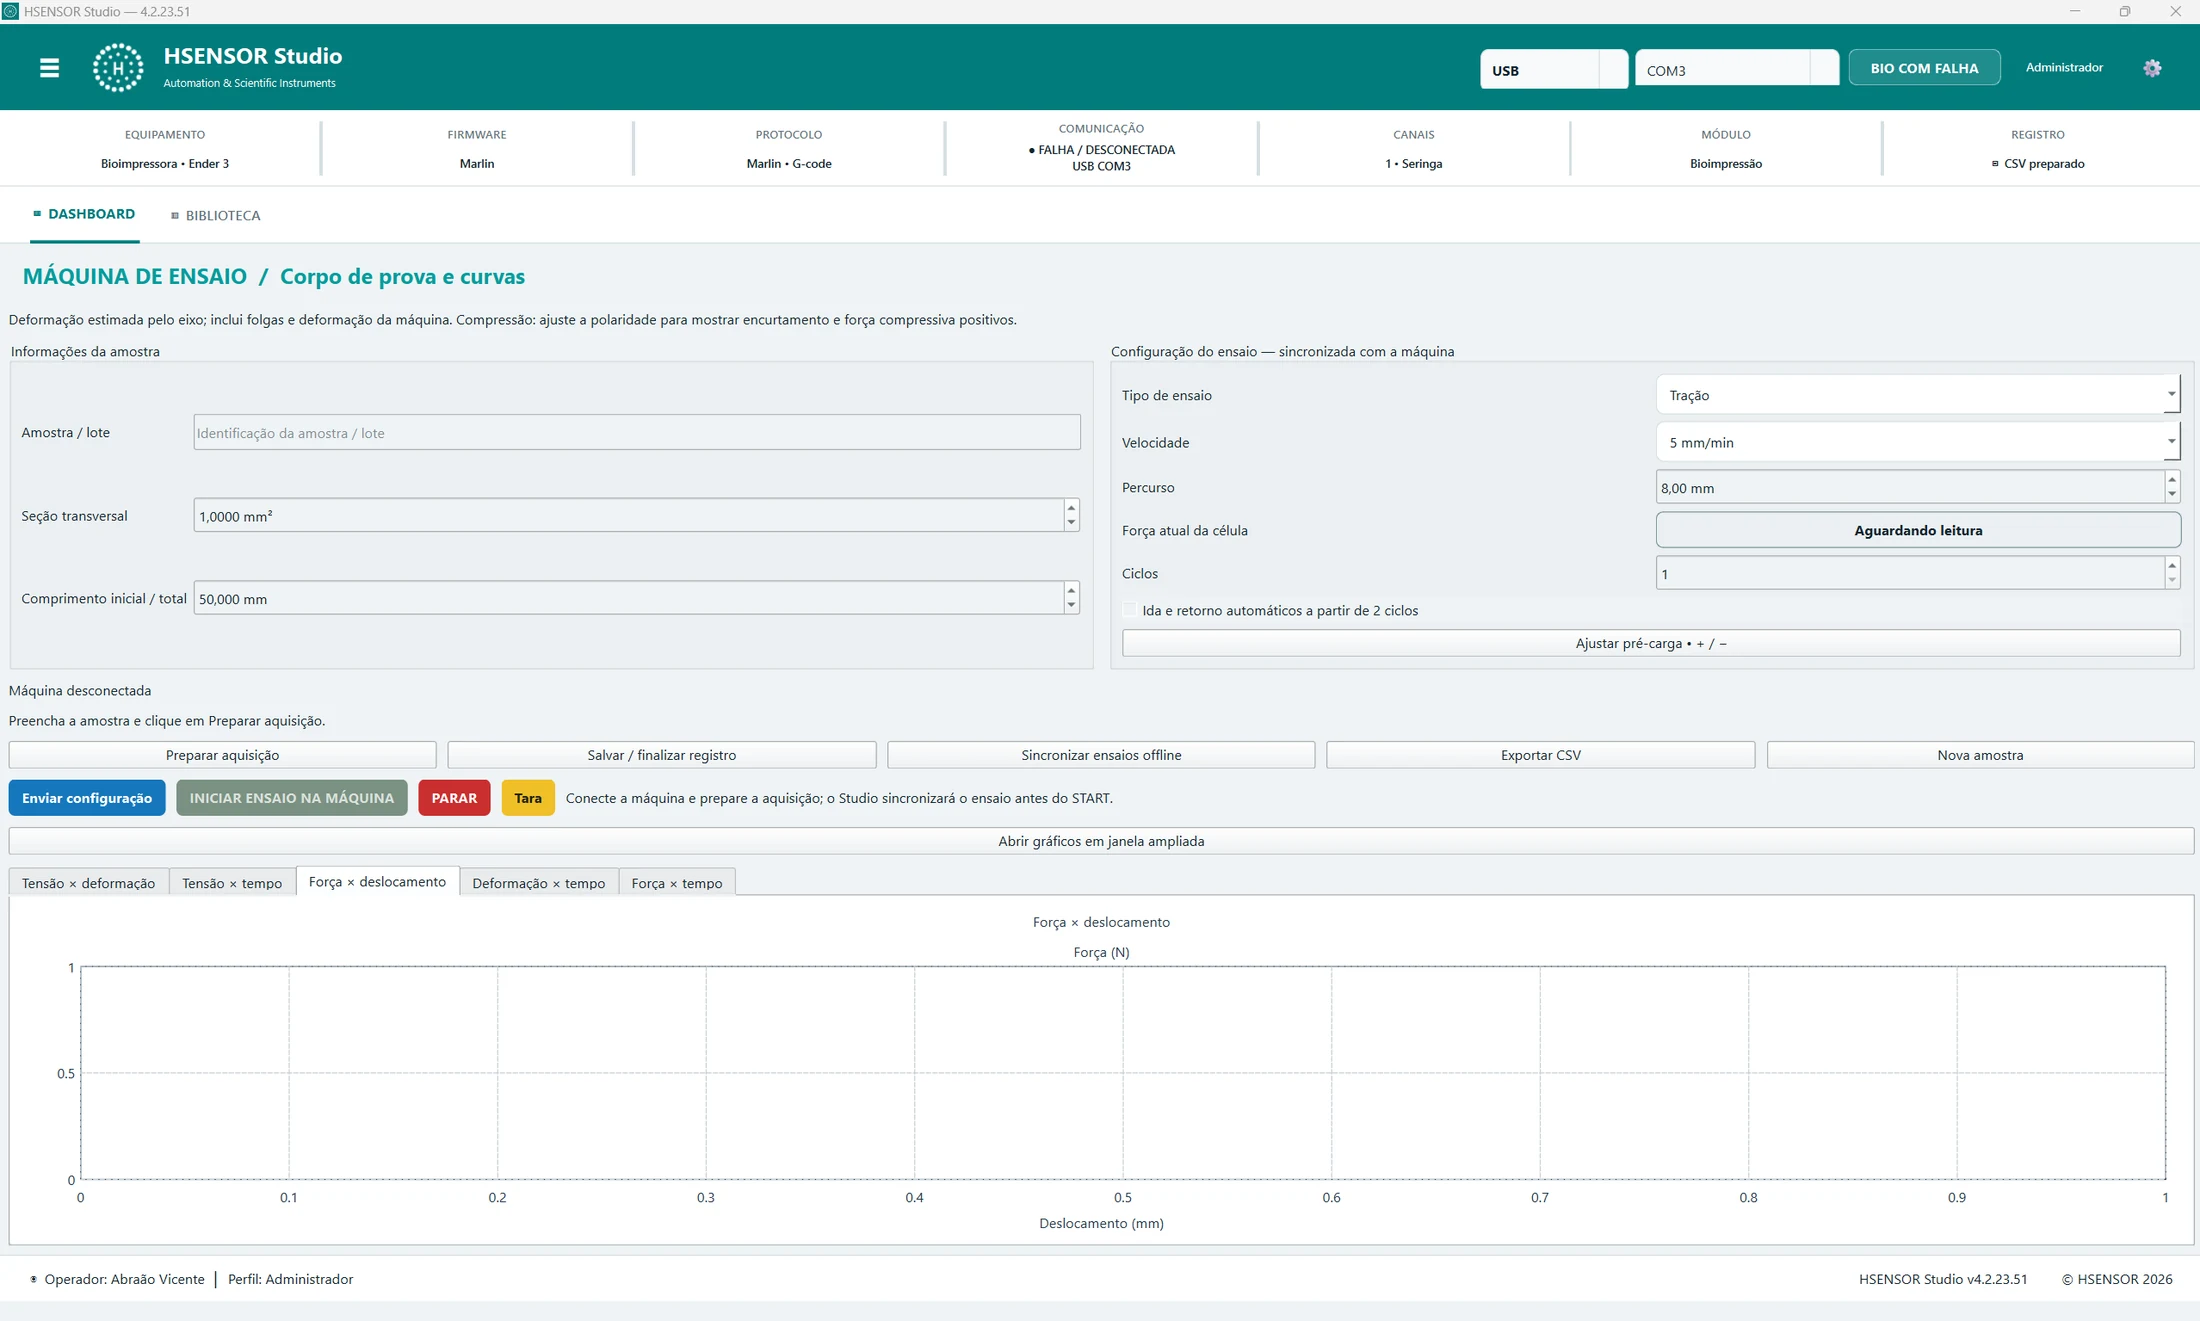Expand the Velocidade 5 mm/min dropdown

[x=1918, y=442]
